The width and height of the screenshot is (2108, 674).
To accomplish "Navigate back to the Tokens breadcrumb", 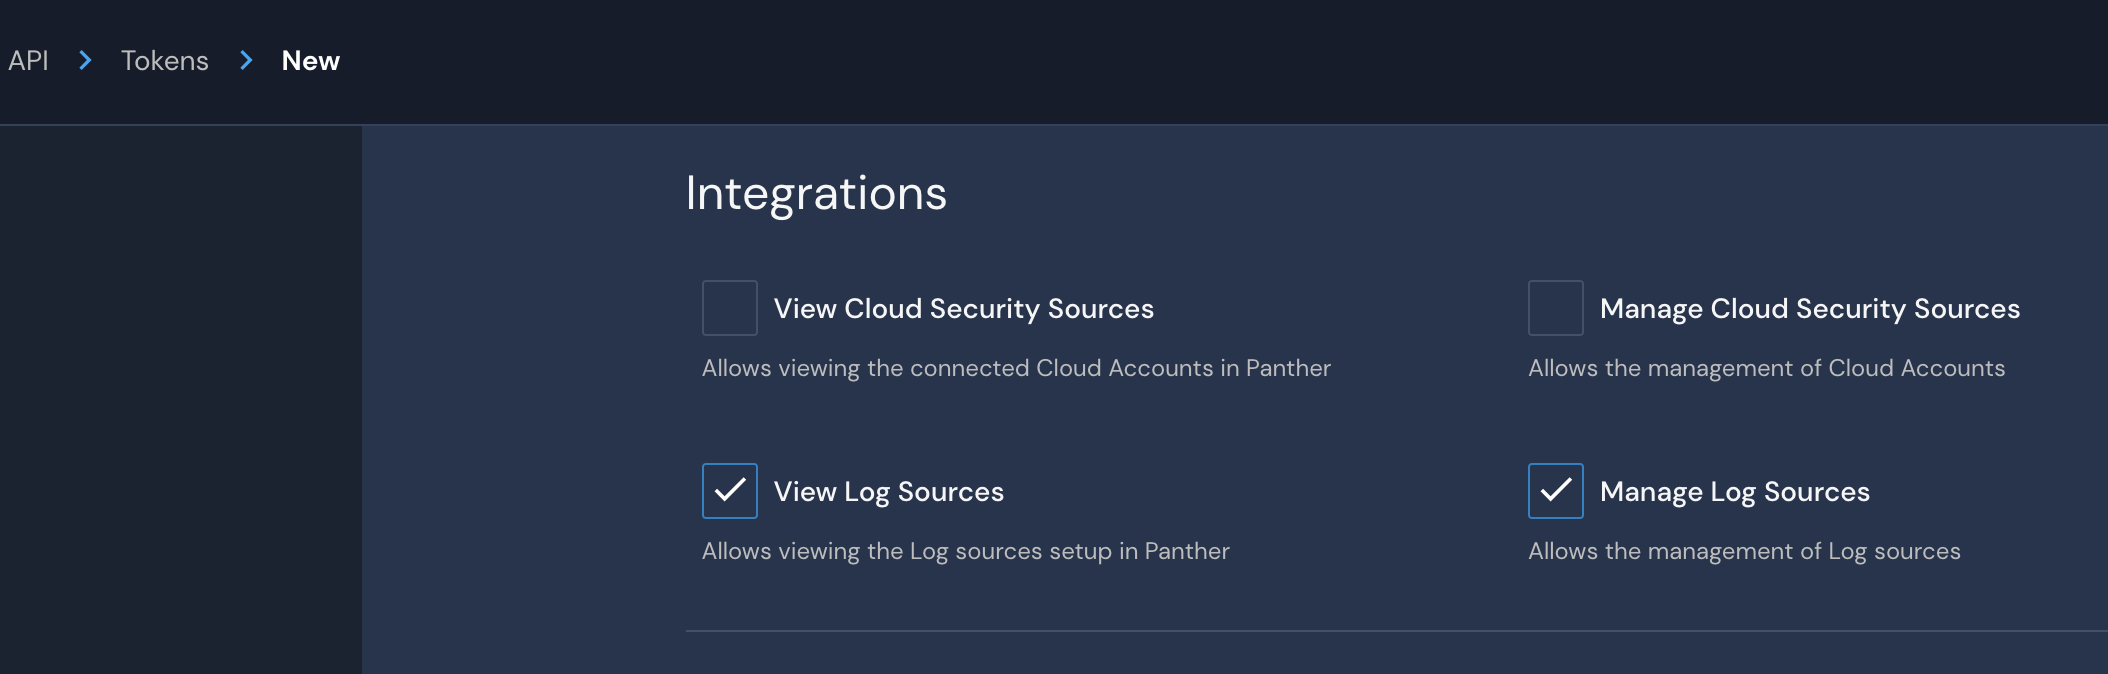I will coord(165,61).
